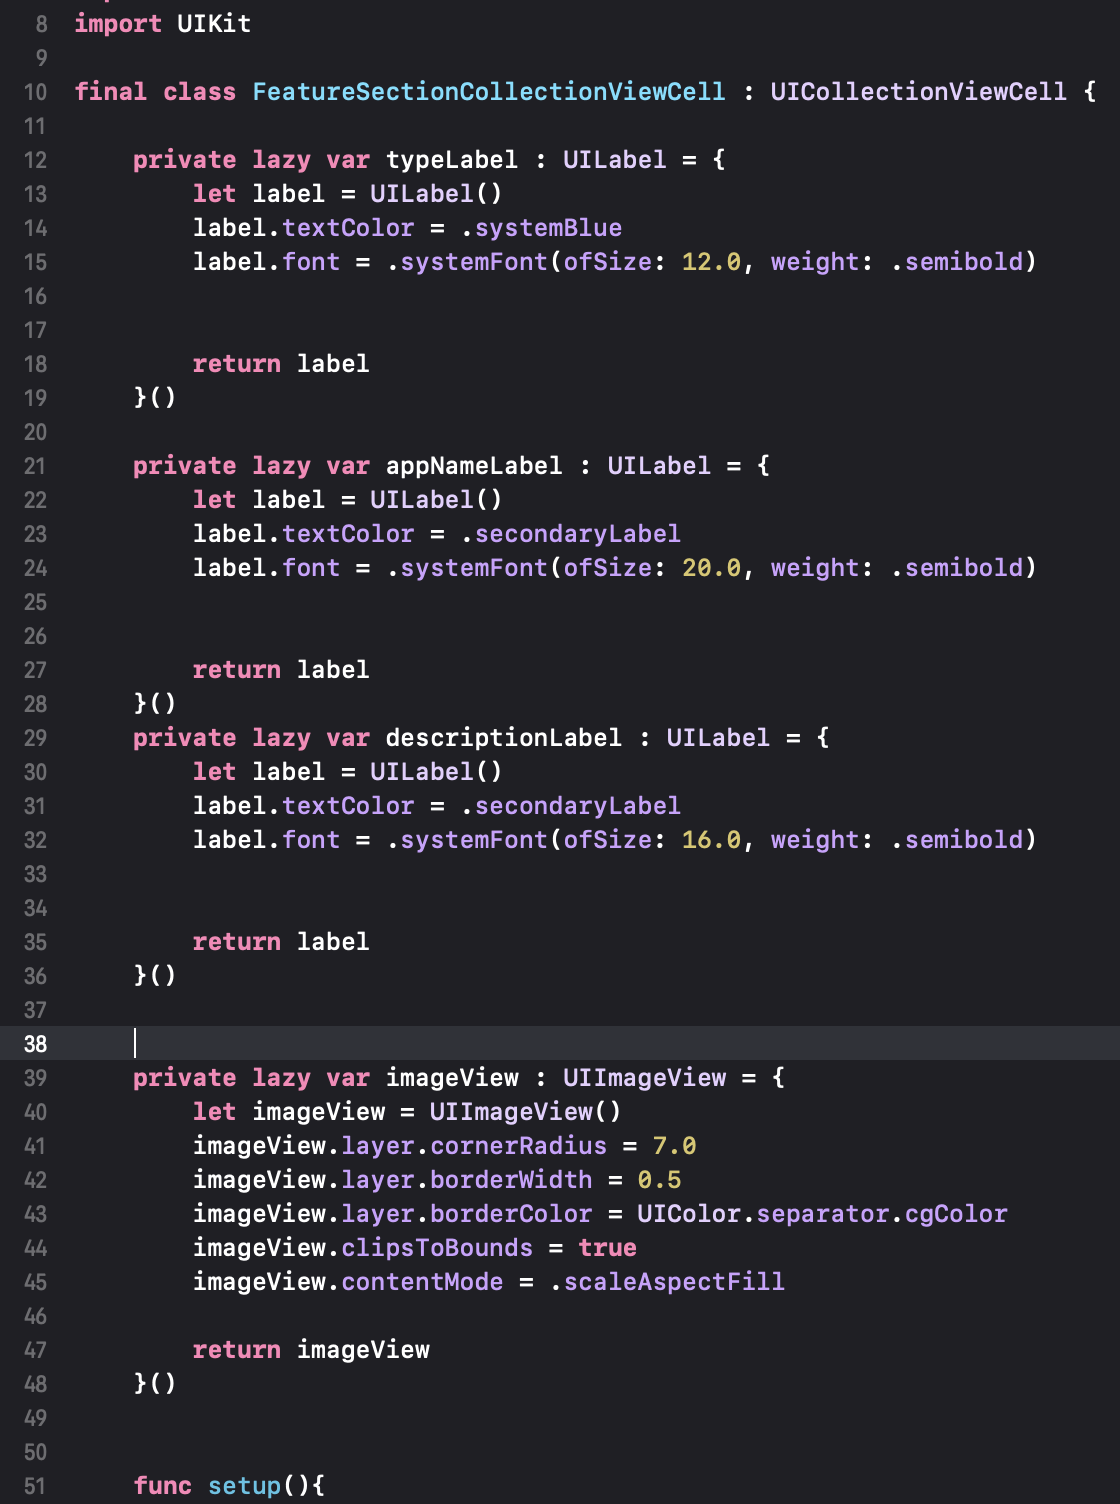Click borderWidth property
The width and height of the screenshot is (1120, 1504).
tap(511, 1180)
